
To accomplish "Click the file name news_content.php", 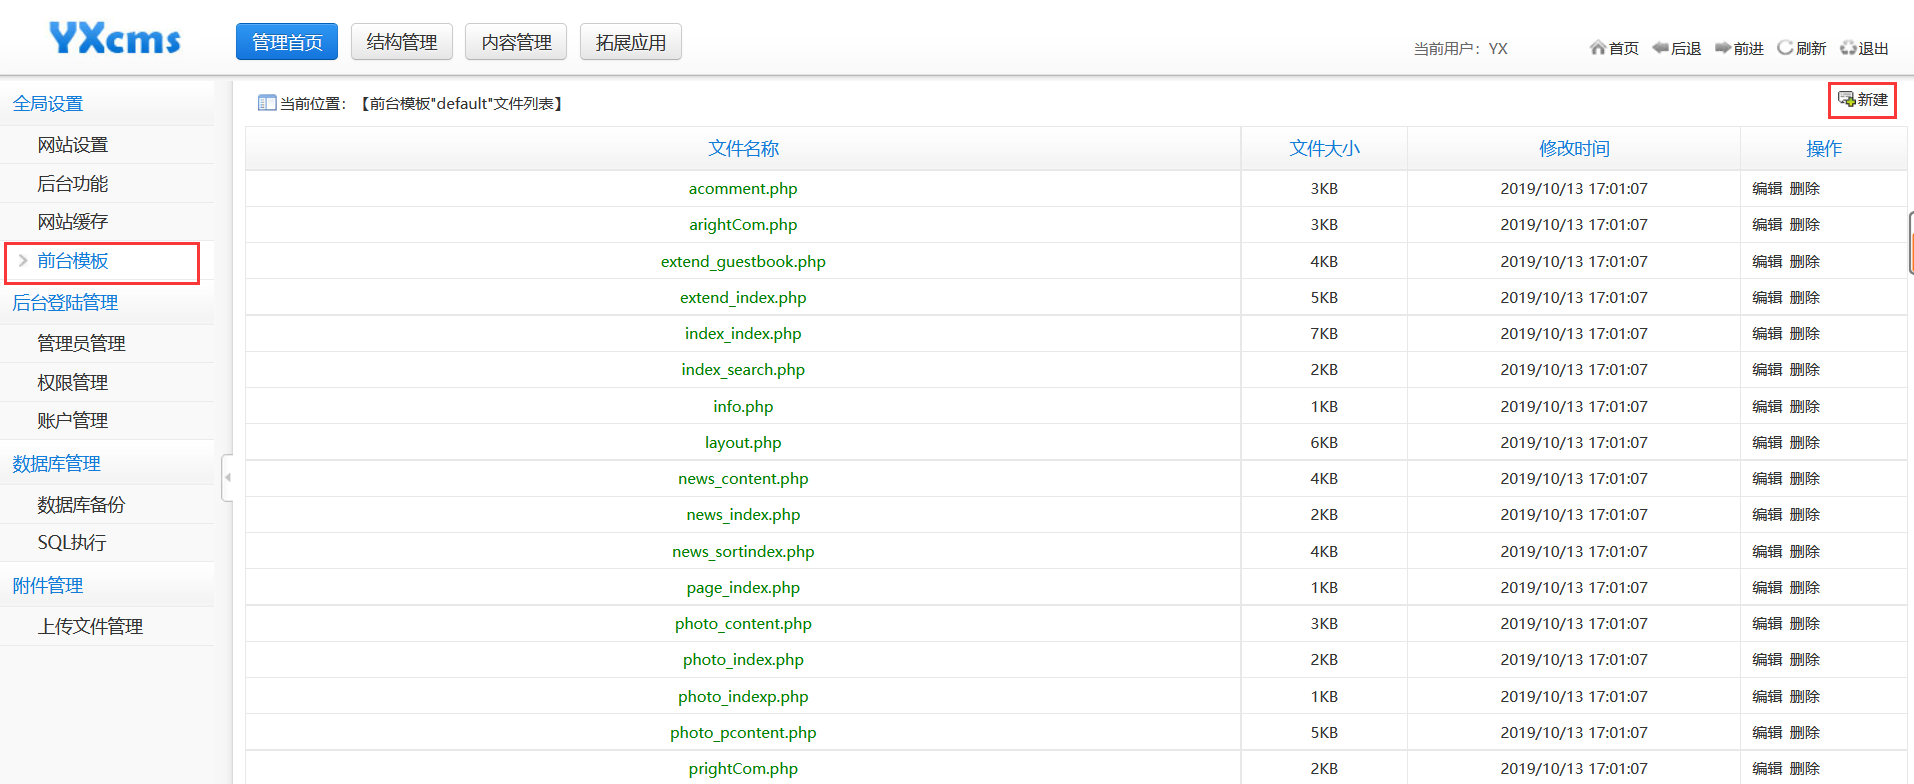I will pos(743,479).
